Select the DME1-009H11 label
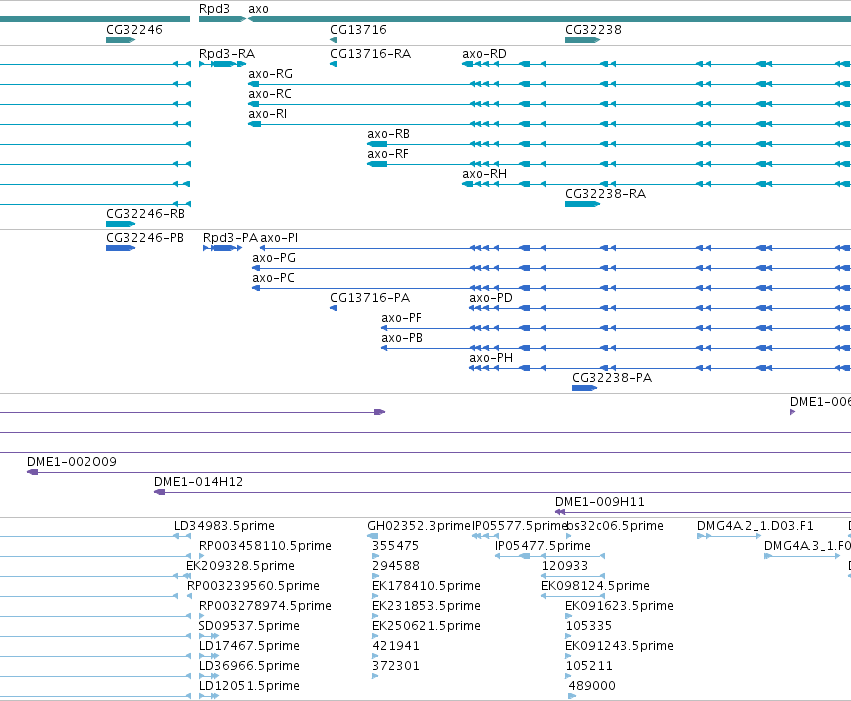Screen dimensions: 851x701 point(599,502)
